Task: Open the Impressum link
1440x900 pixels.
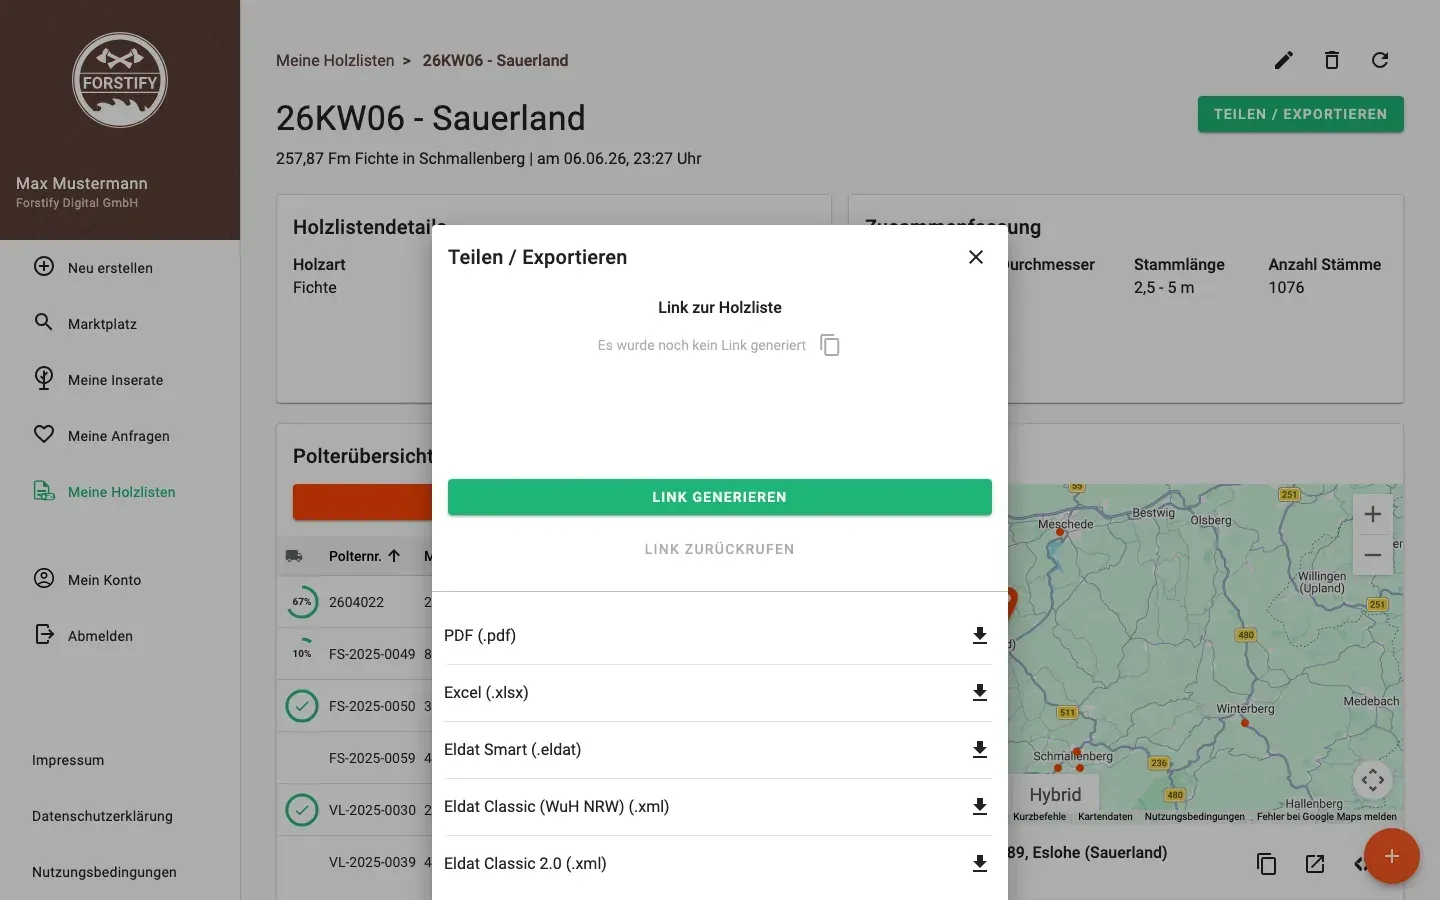Action: pyautogui.click(x=68, y=760)
